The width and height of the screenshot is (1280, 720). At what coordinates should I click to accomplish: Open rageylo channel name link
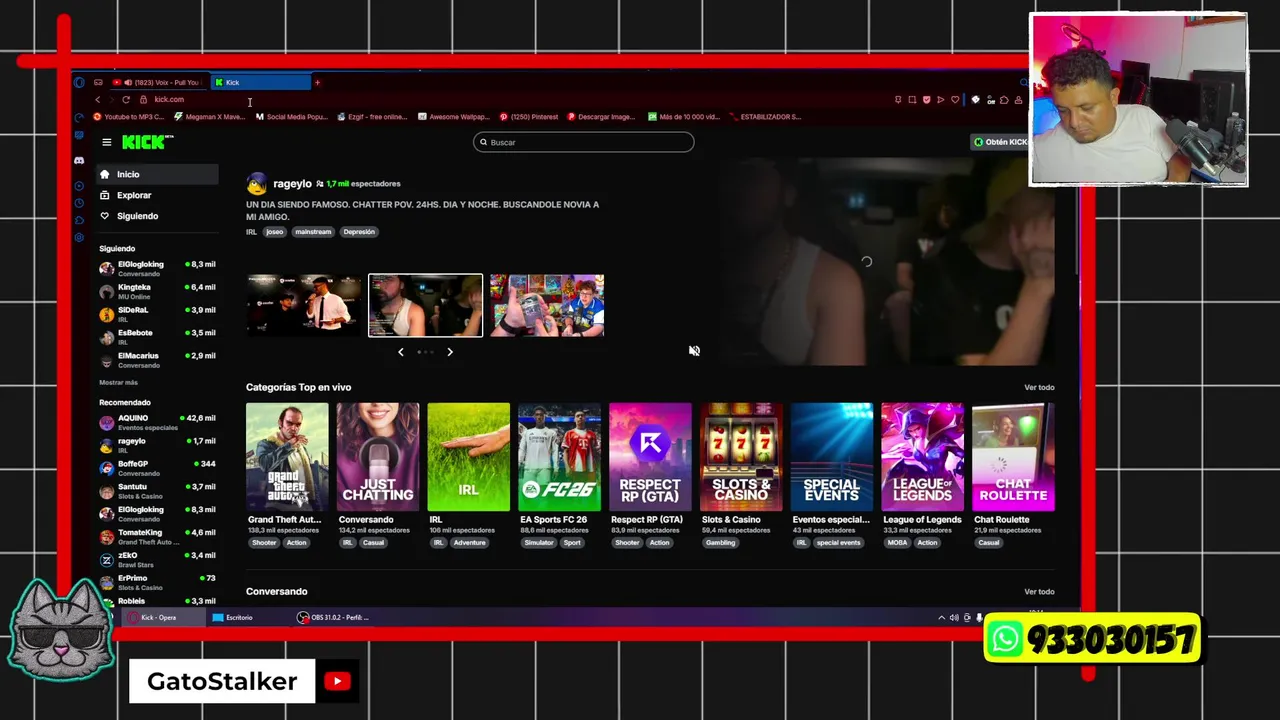coord(292,184)
